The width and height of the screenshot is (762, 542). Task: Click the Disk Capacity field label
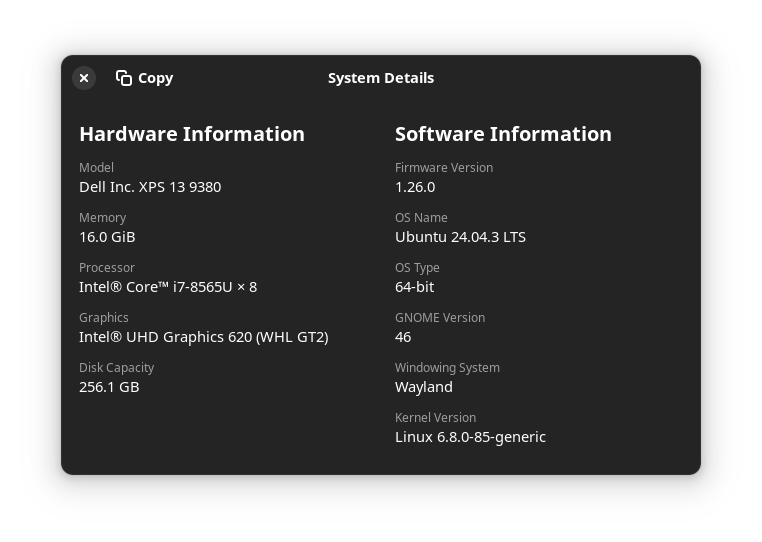(117, 368)
